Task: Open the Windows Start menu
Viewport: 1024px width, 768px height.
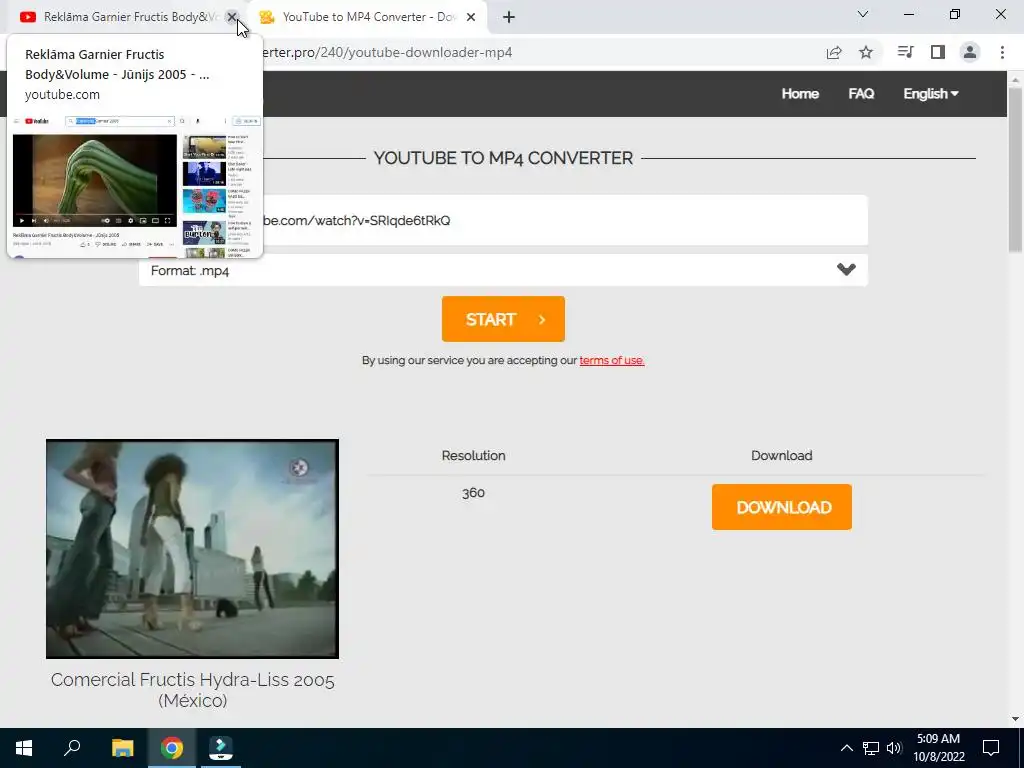Action: pyautogui.click(x=24, y=748)
